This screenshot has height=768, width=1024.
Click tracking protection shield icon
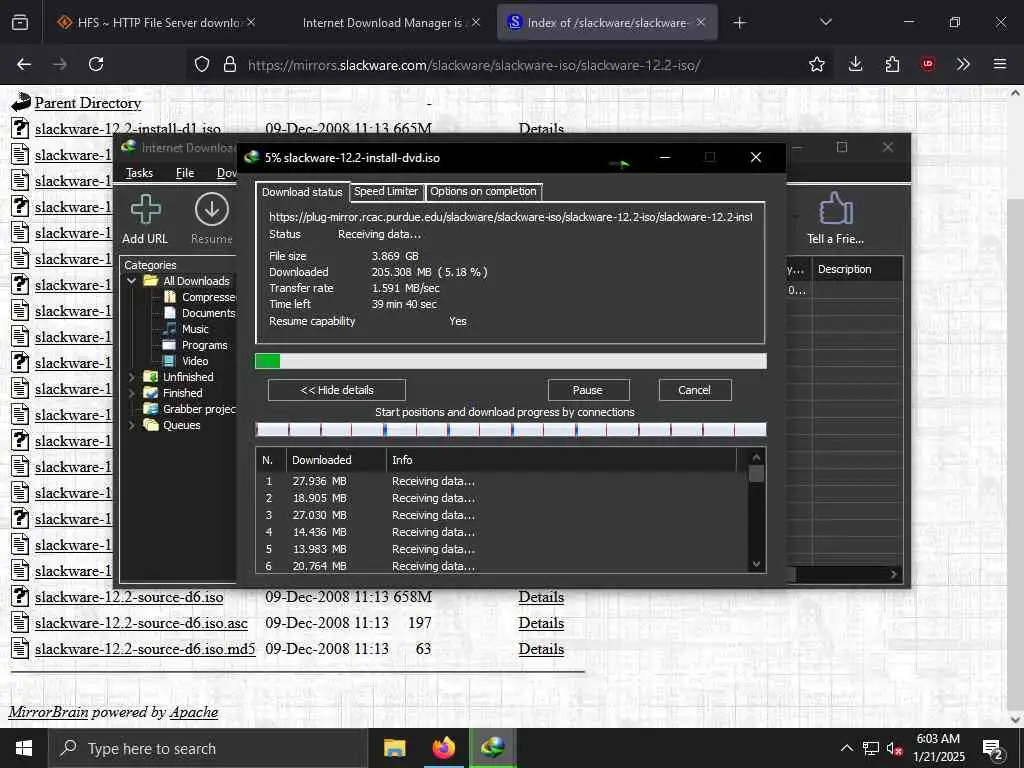[202, 64]
